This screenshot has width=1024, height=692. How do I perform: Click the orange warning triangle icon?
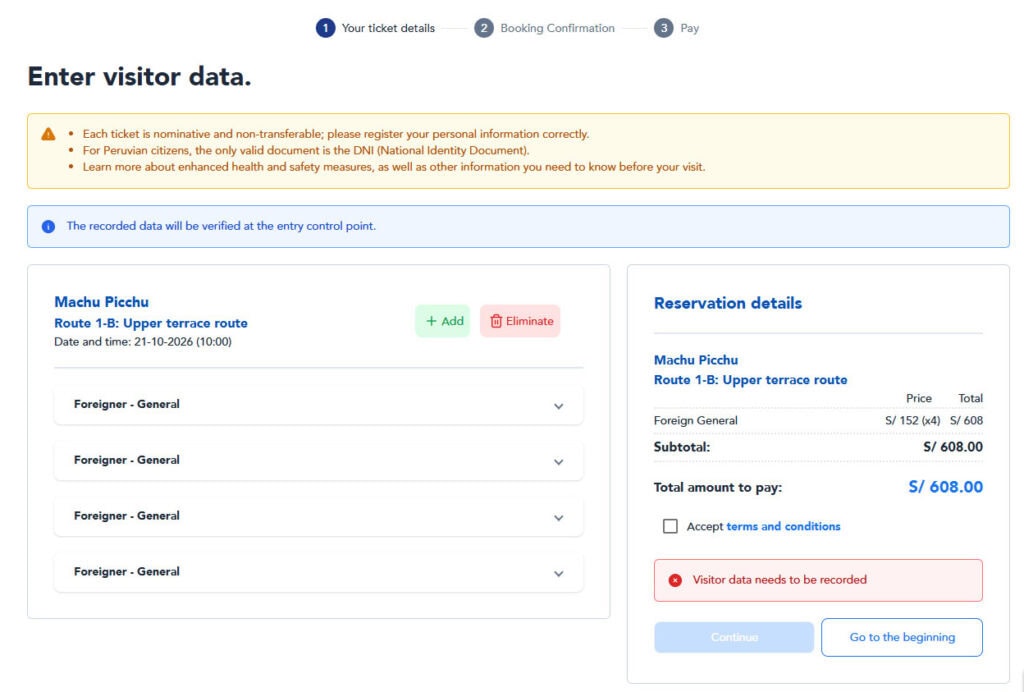[48, 134]
